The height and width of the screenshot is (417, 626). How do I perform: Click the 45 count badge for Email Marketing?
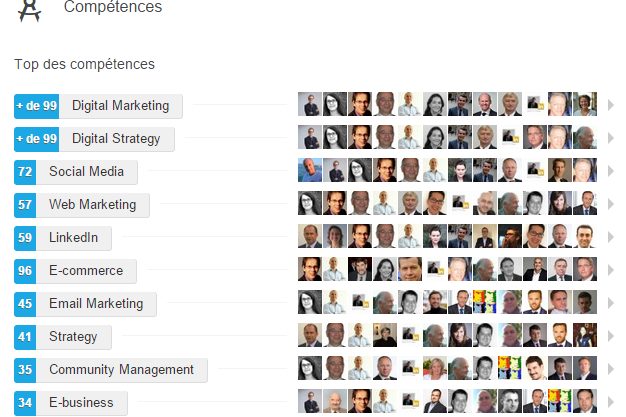click(25, 304)
